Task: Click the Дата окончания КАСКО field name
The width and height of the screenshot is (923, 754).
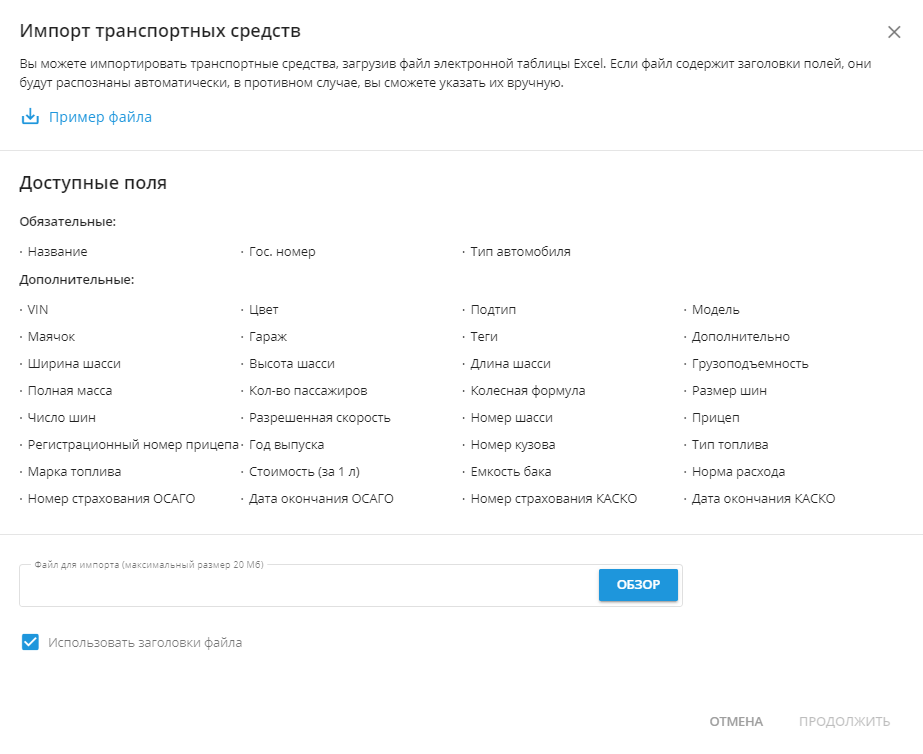Action: 763,499
